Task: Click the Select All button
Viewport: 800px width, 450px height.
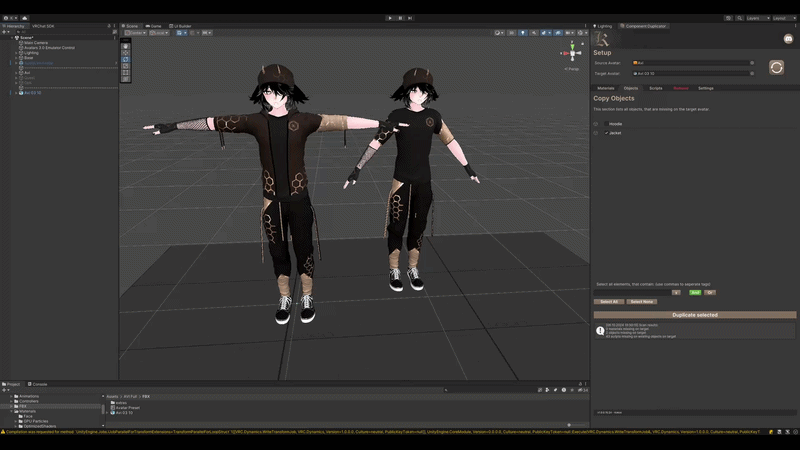Action: coord(609,302)
